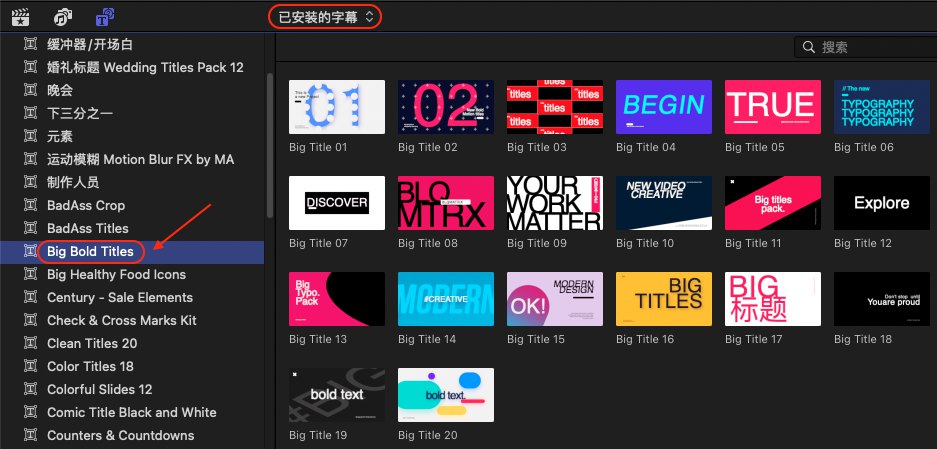Click the title icon beside Colorful Slides 12
The width and height of the screenshot is (937, 449).
pyautogui.click(x=30, y=389)
